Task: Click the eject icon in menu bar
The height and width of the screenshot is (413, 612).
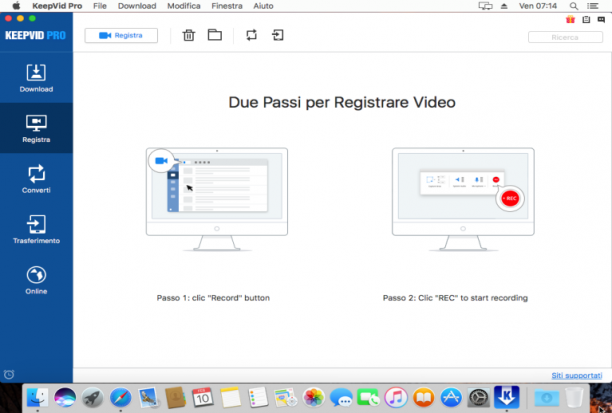Action: (x=504, y=6)
